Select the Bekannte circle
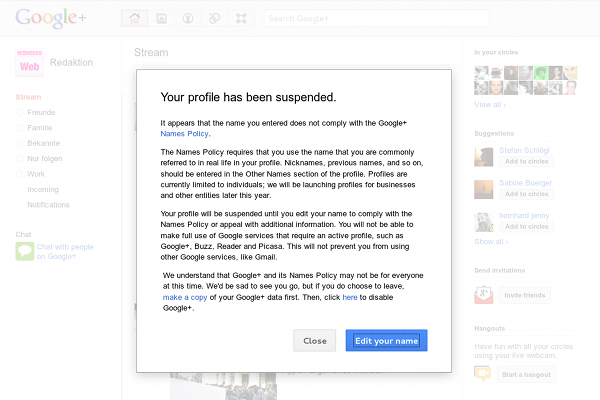600x400 pixels. click(x=44, y=143)
